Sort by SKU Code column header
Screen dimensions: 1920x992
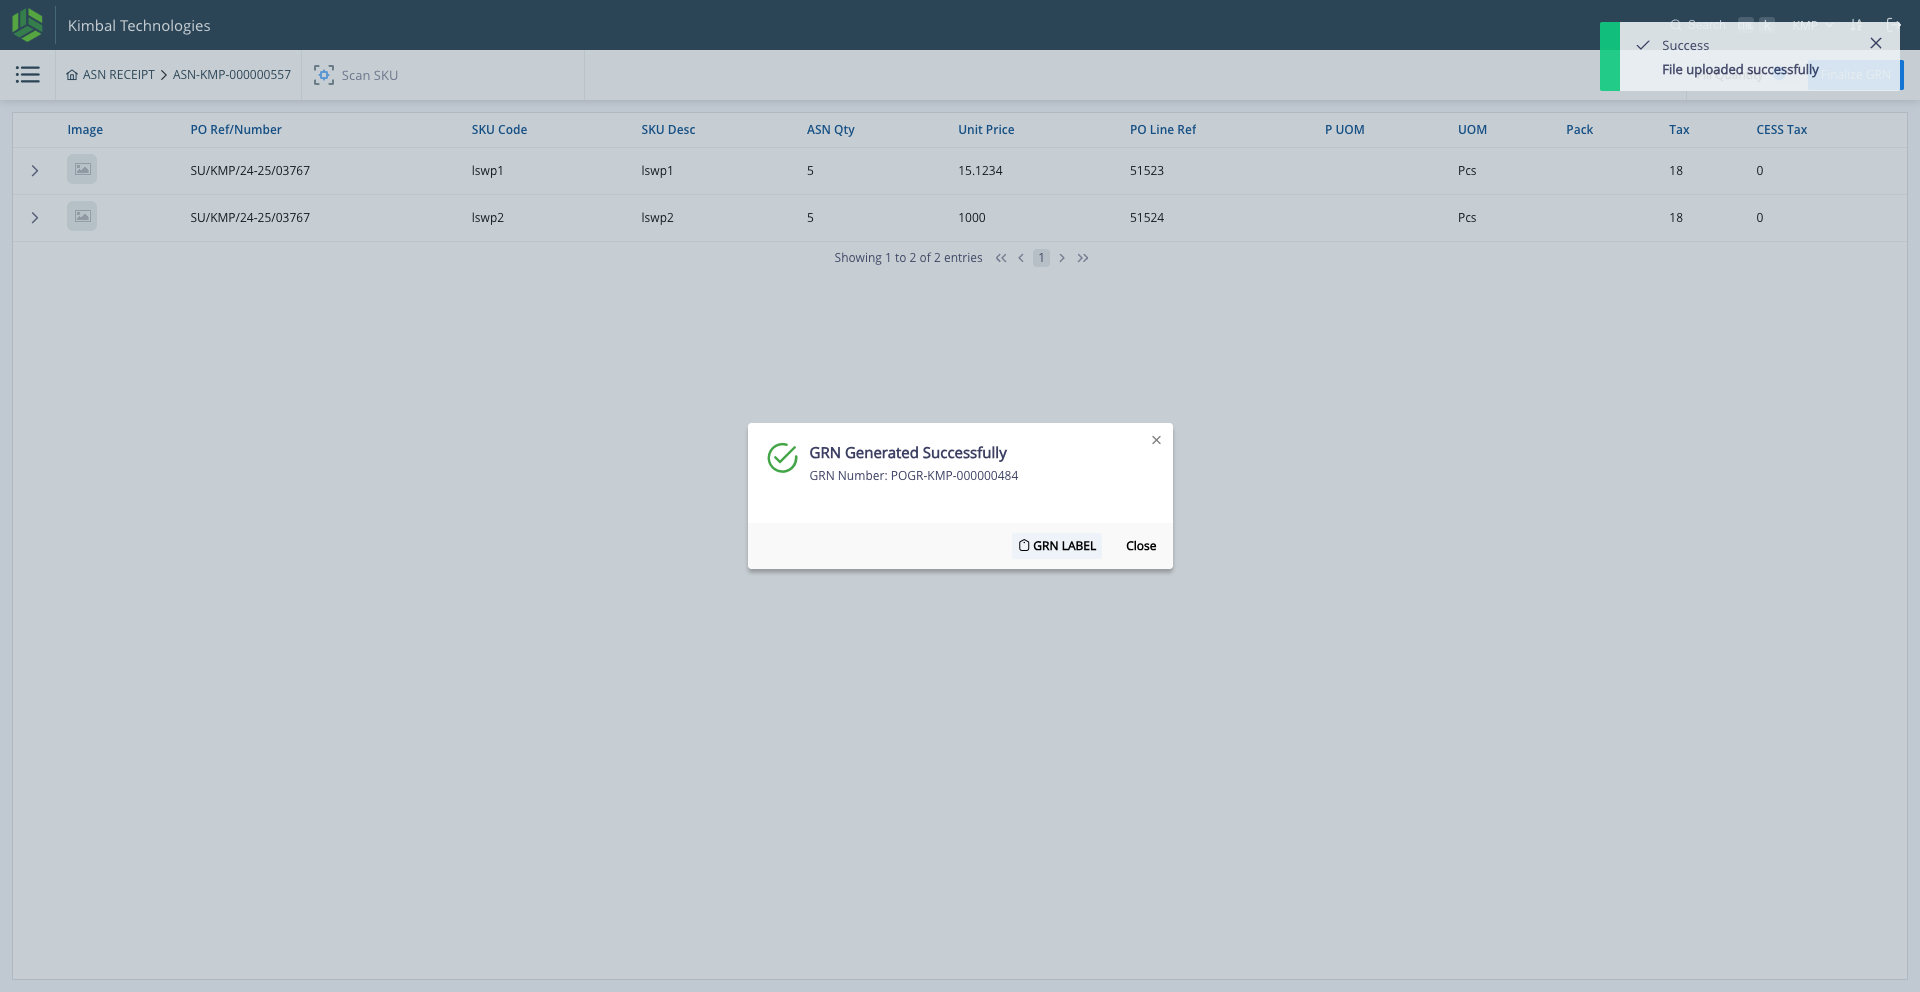coord(499,130)
